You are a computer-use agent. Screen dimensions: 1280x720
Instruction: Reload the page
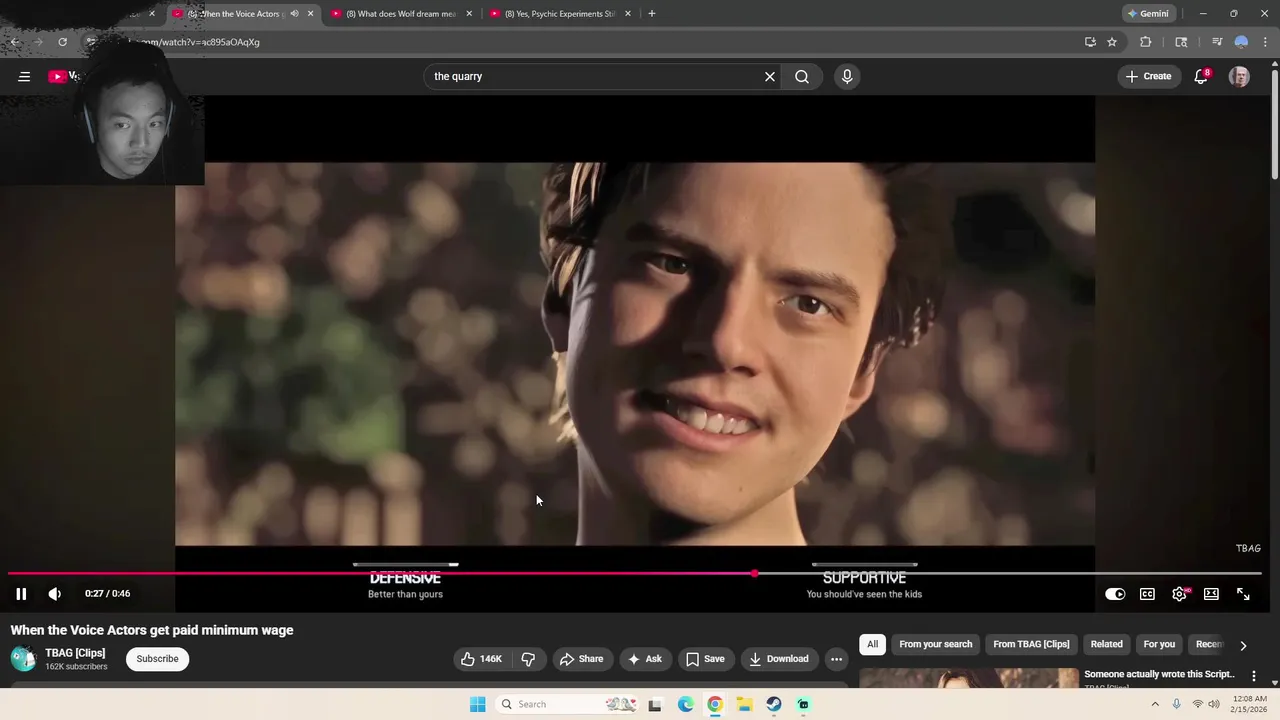(x=62, y=42)
